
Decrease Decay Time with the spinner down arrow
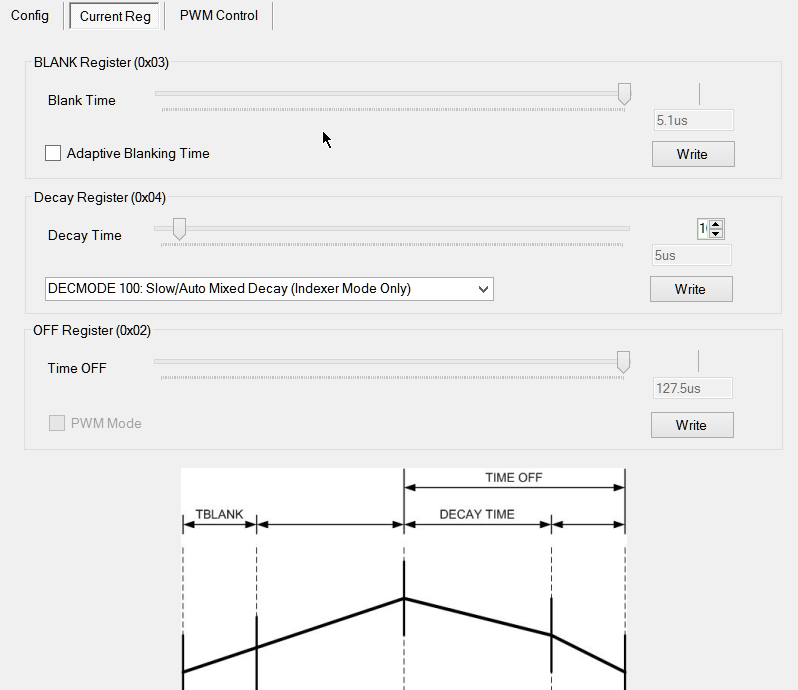pyautogui.click(x=716, y=234)
